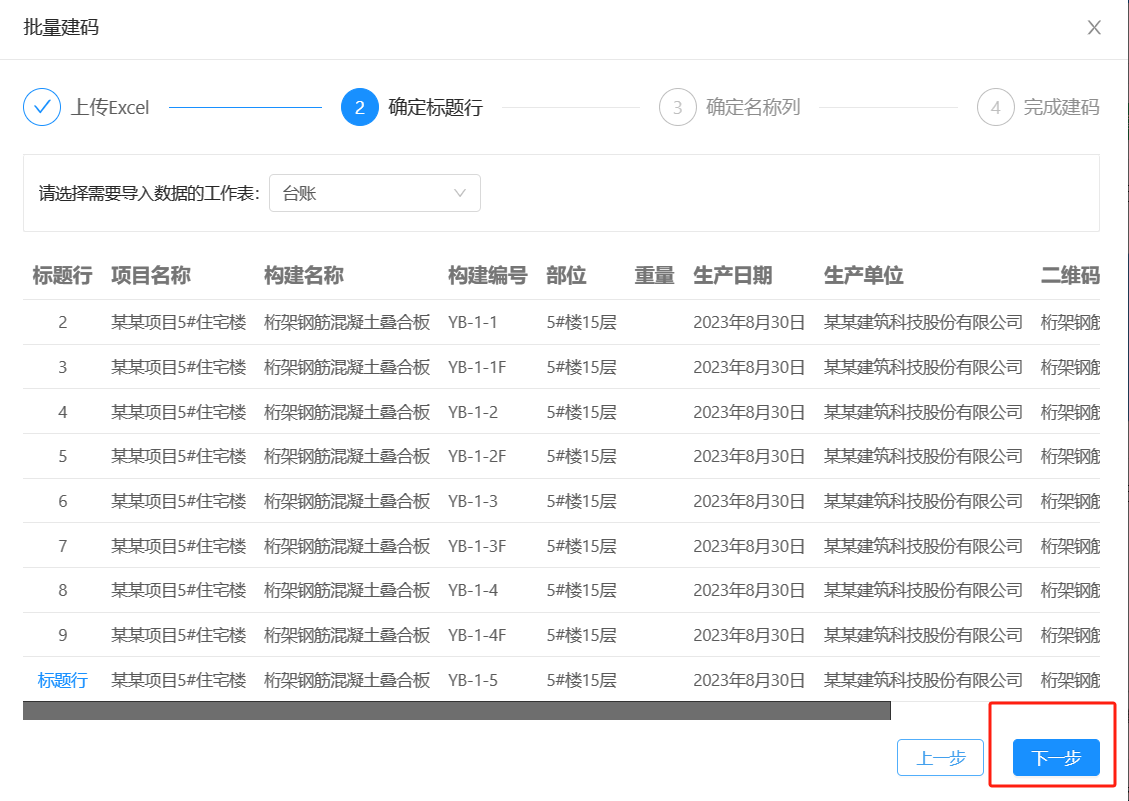Click step 3 确定名称列 circle
Screen dimensions: 1129x801
coord(679,107)
